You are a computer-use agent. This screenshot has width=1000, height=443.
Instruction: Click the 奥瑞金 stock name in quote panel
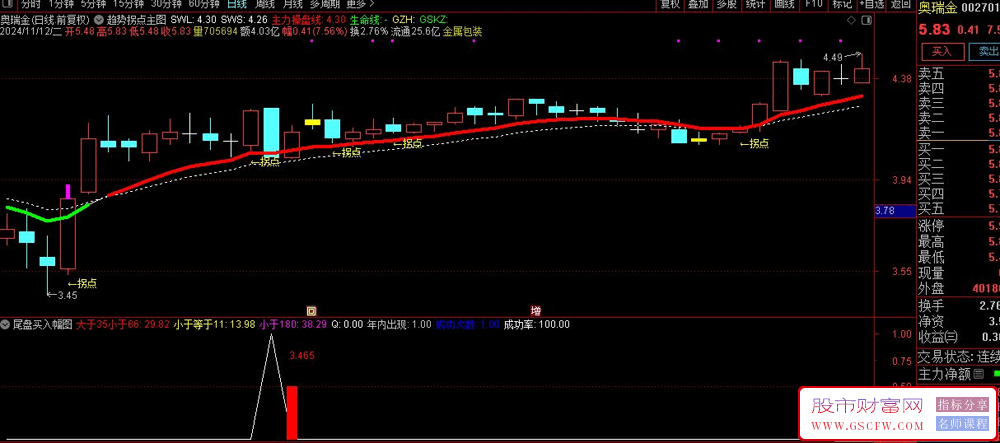937,8
